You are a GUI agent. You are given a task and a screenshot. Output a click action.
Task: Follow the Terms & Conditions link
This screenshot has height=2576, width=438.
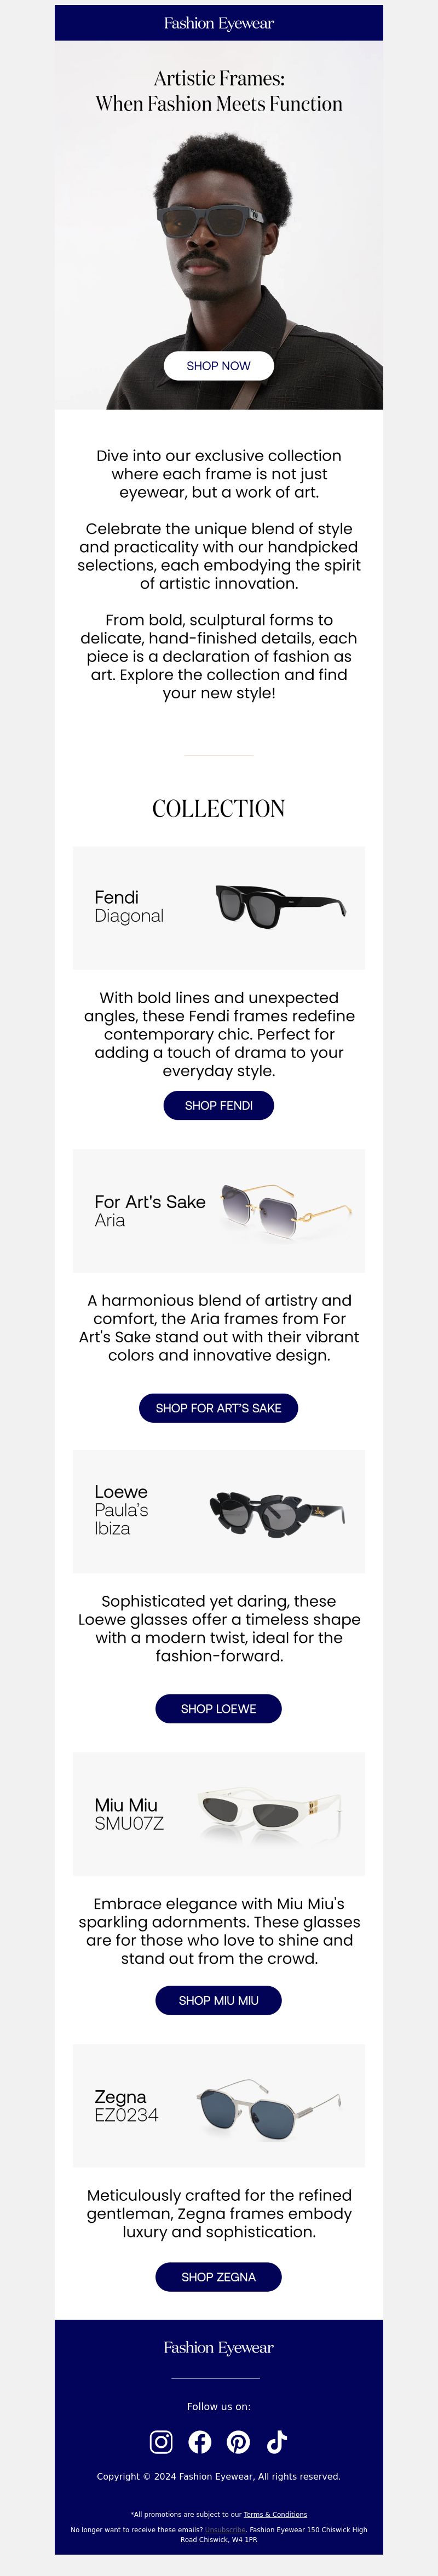(275, 2514)
